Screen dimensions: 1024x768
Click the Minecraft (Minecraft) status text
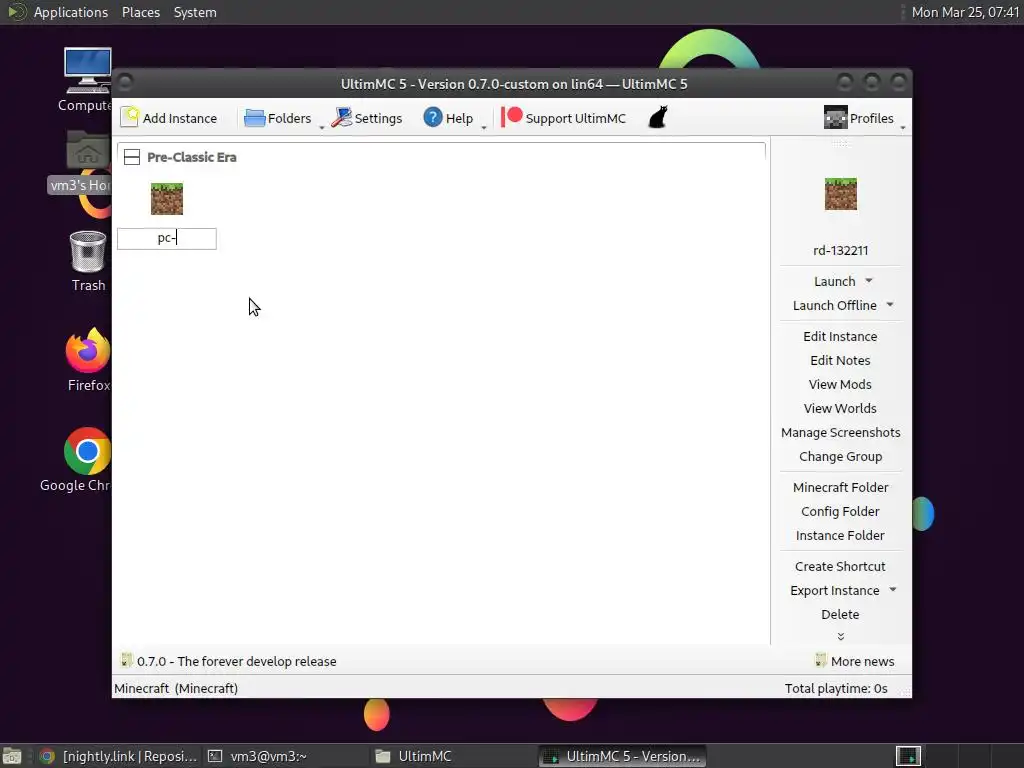coord(176,688)
